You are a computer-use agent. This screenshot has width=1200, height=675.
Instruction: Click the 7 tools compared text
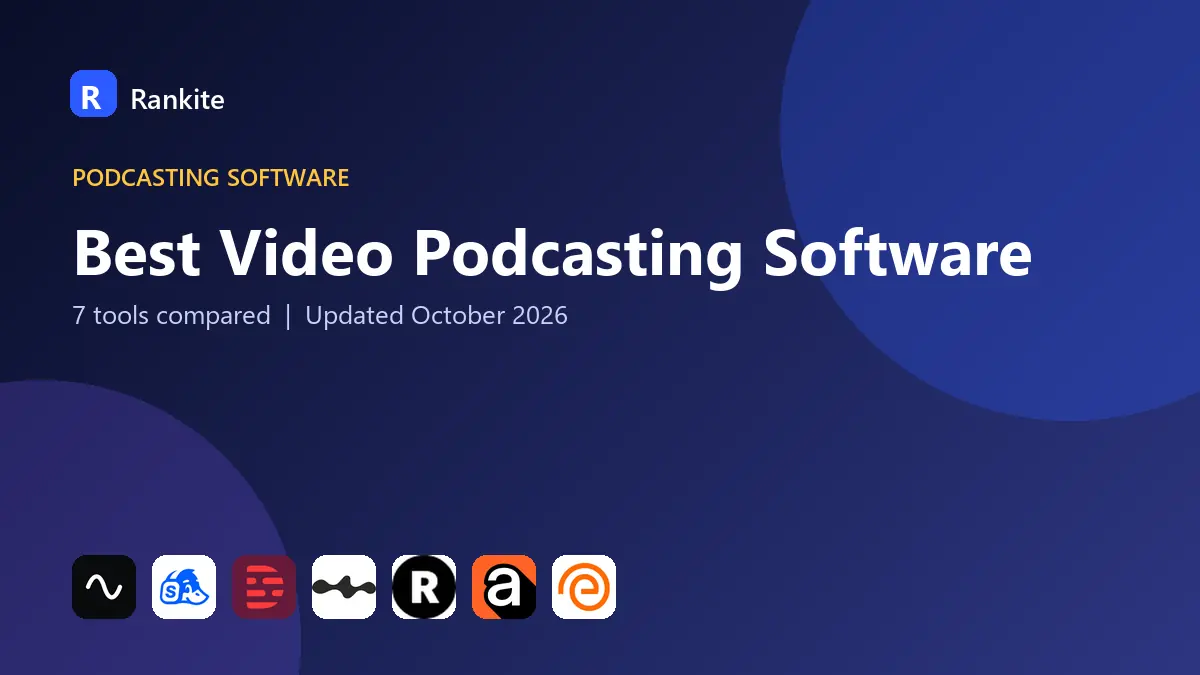coord(171,316)
